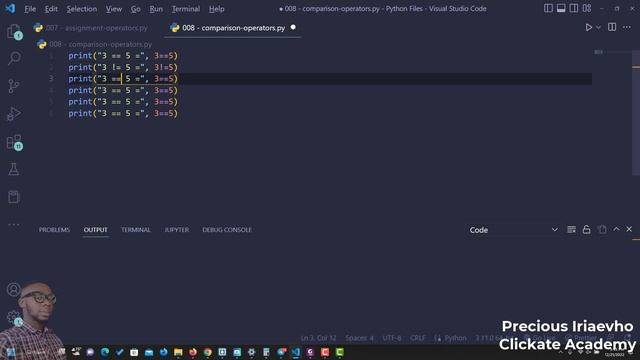Open Customize Layout button
The image size is (640, 360).
coord(587,8)
